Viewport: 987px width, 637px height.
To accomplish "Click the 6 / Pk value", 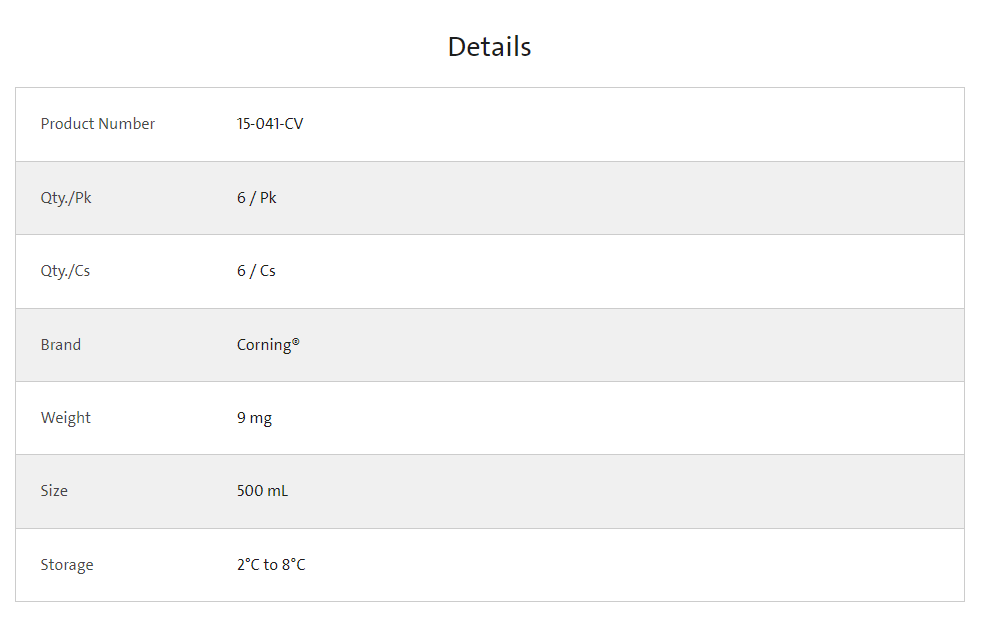I will coord(257,198).
